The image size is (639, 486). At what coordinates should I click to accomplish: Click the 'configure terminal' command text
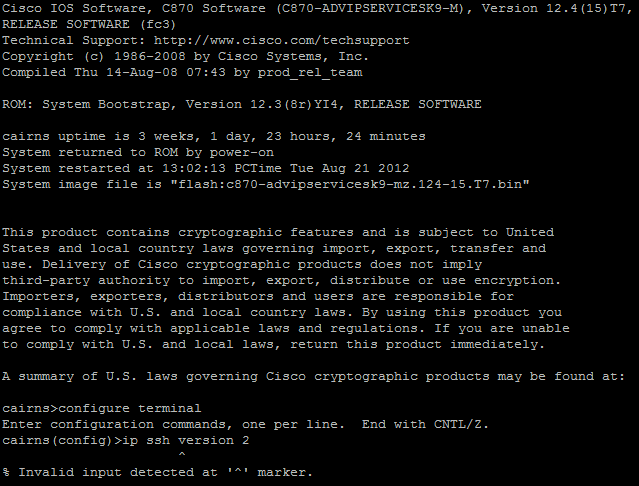pyautogui.click(x=130, y=408)
